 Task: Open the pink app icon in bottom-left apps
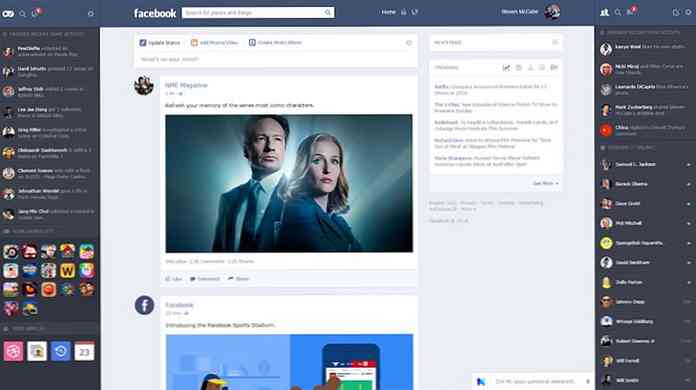[x=13, y=351]
